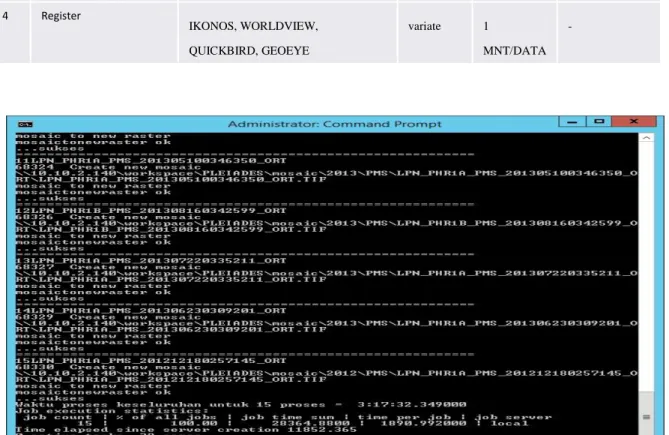
Task: Close the Administrator: Command Prompt window
Action: point(634,122)
